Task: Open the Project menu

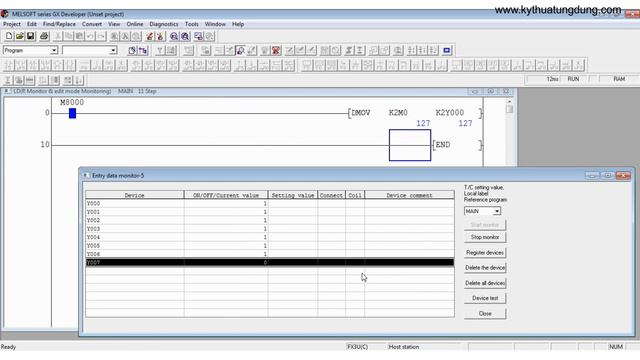Action: pyautogui.click(x=12, y=24)
